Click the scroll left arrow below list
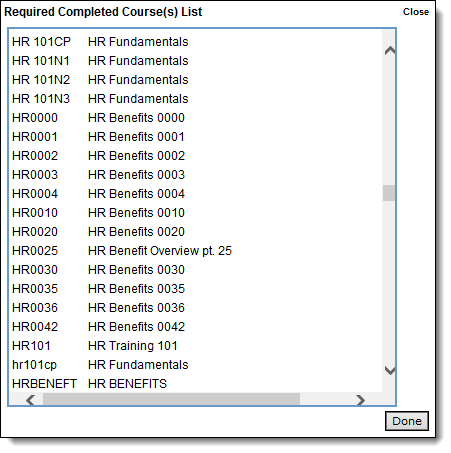 [x=31, y=400]
